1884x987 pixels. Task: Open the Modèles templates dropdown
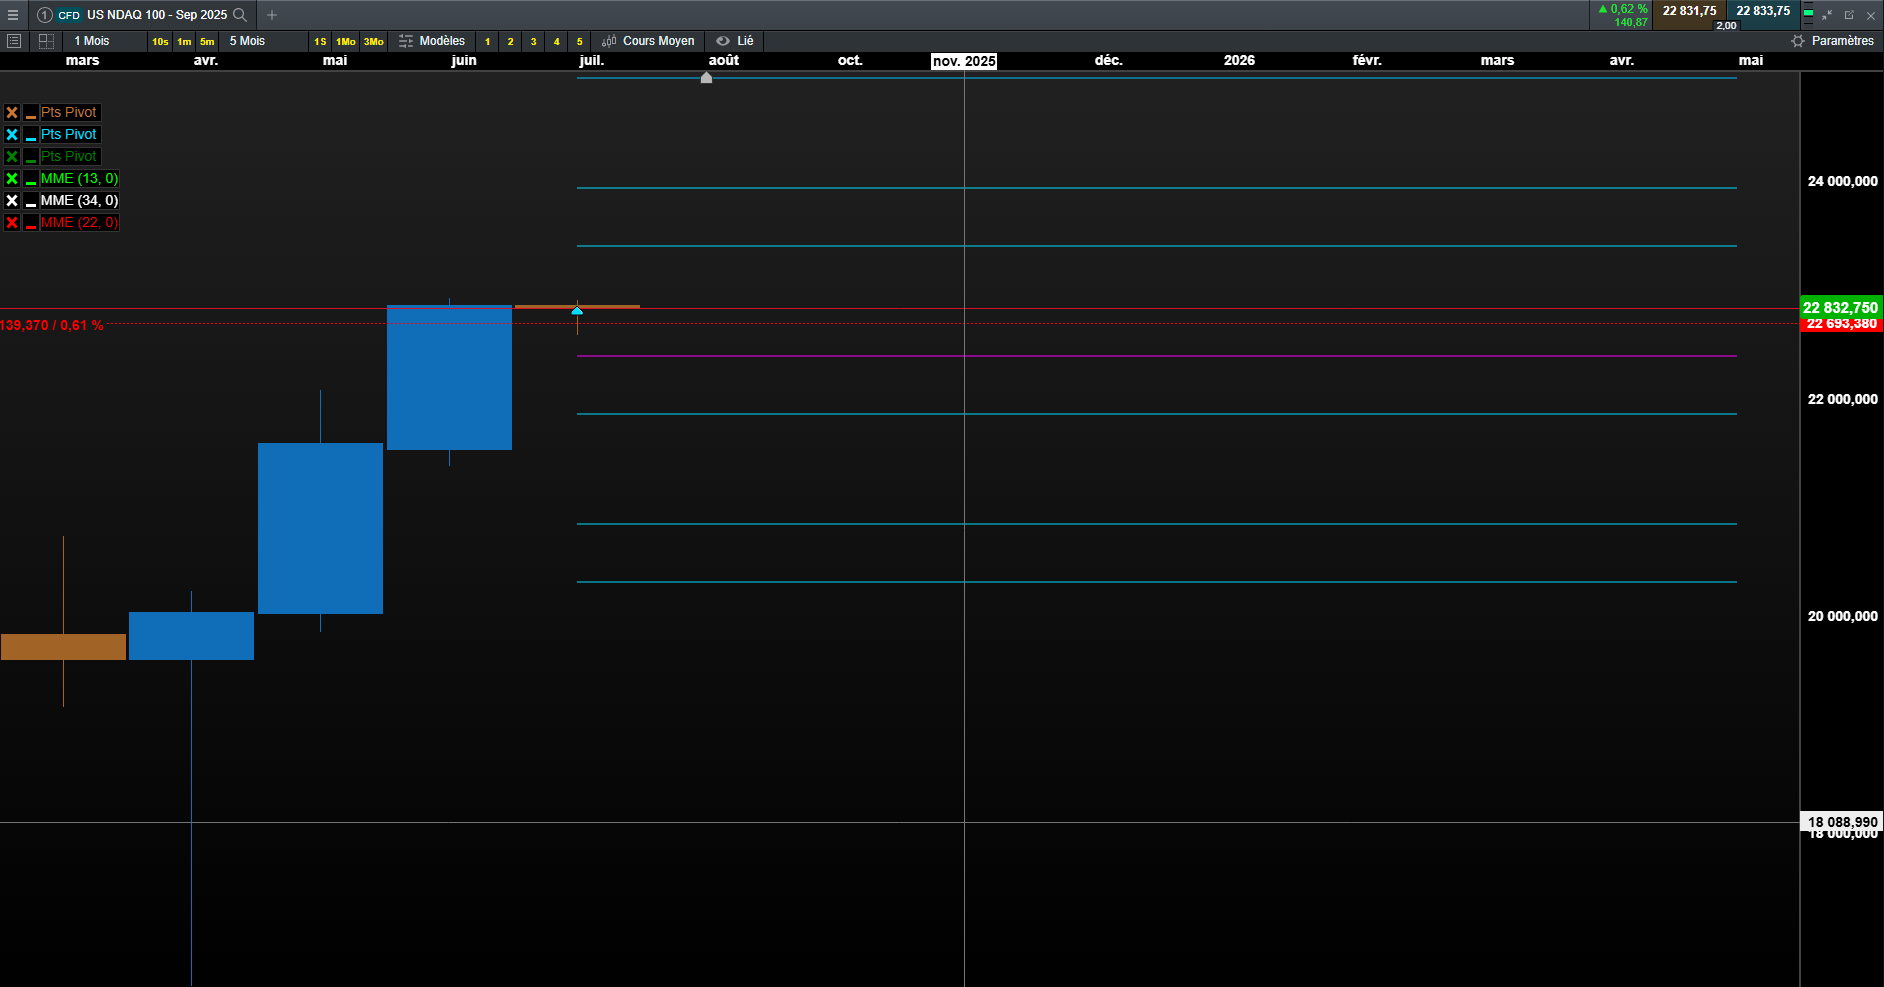(432, 41)
